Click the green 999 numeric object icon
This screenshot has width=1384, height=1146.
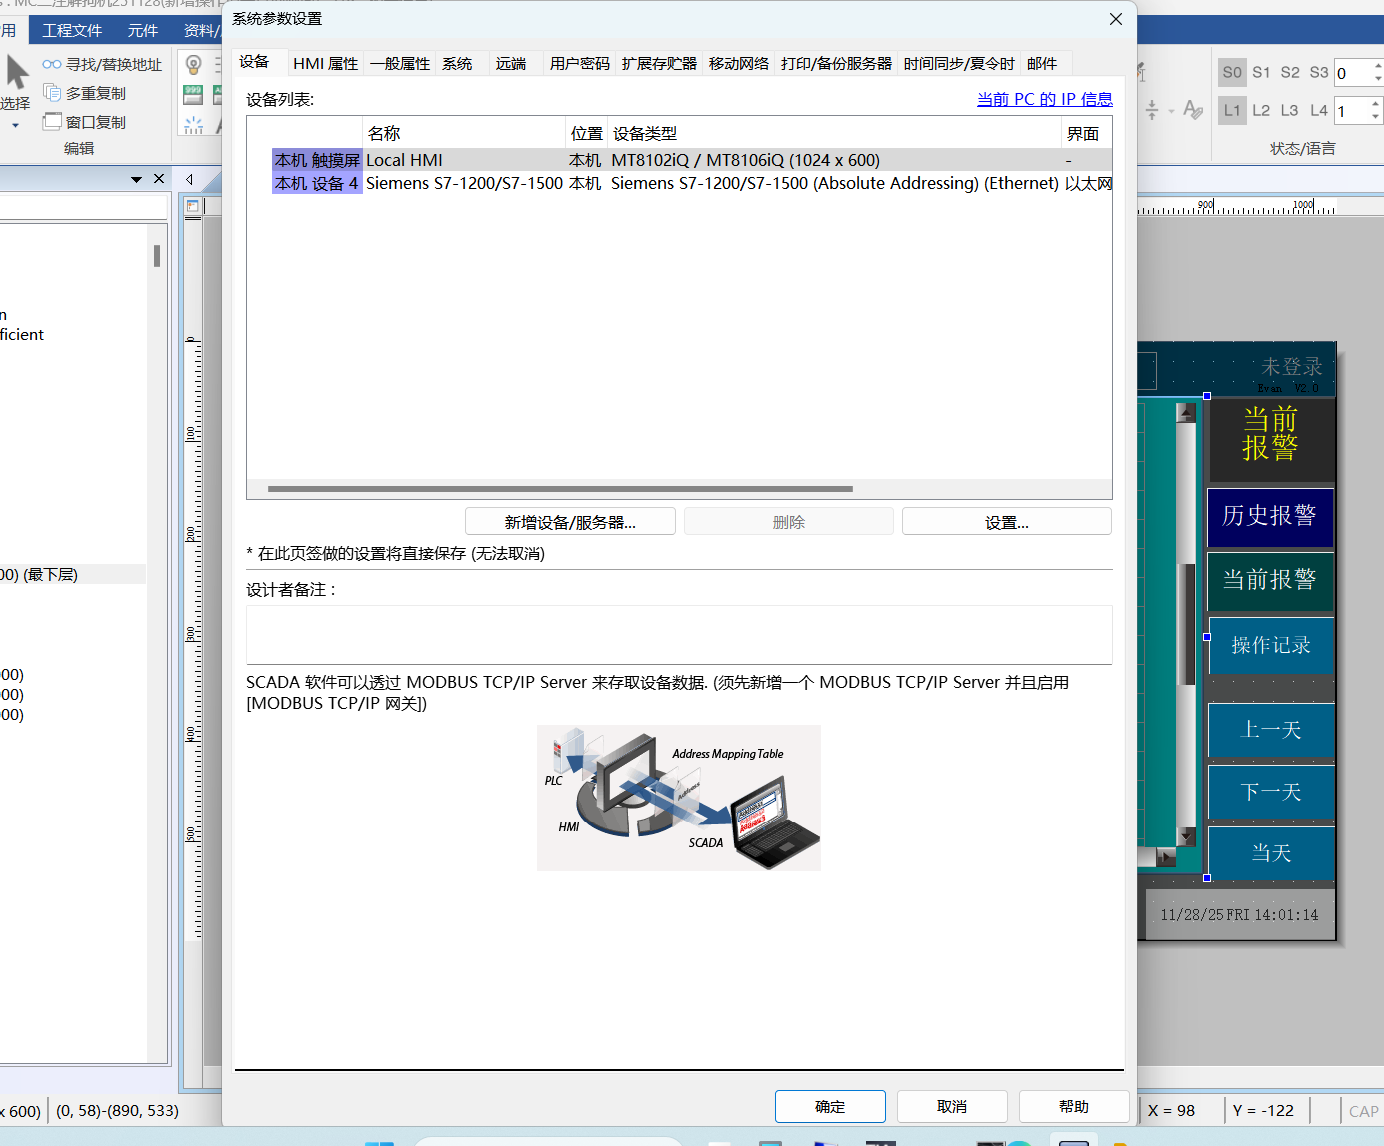coord(193,95)
